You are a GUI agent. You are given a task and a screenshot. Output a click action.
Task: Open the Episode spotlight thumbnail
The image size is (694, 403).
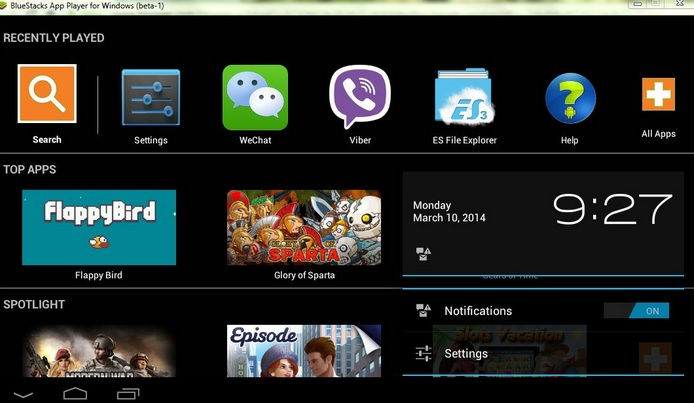point(304,351)
